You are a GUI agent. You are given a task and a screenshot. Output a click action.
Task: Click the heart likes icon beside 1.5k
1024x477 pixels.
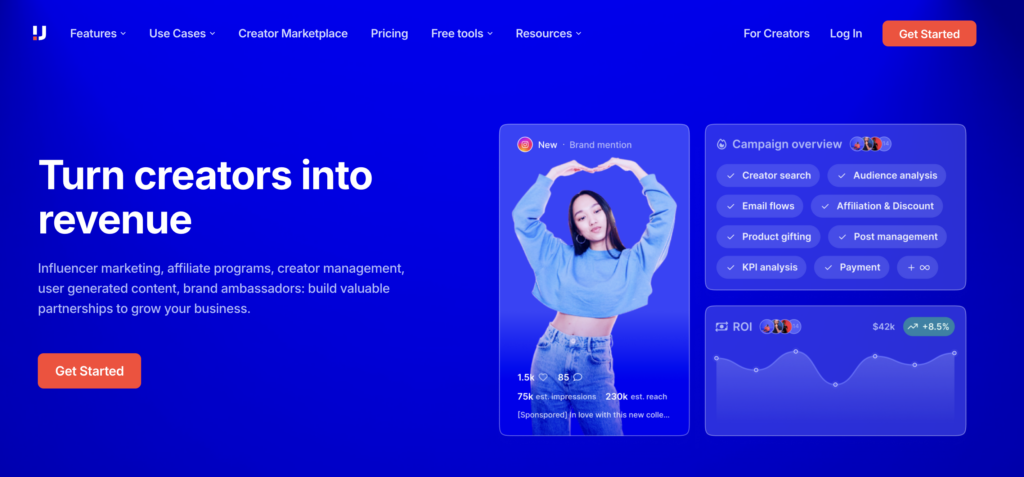(x=543, y=378)
